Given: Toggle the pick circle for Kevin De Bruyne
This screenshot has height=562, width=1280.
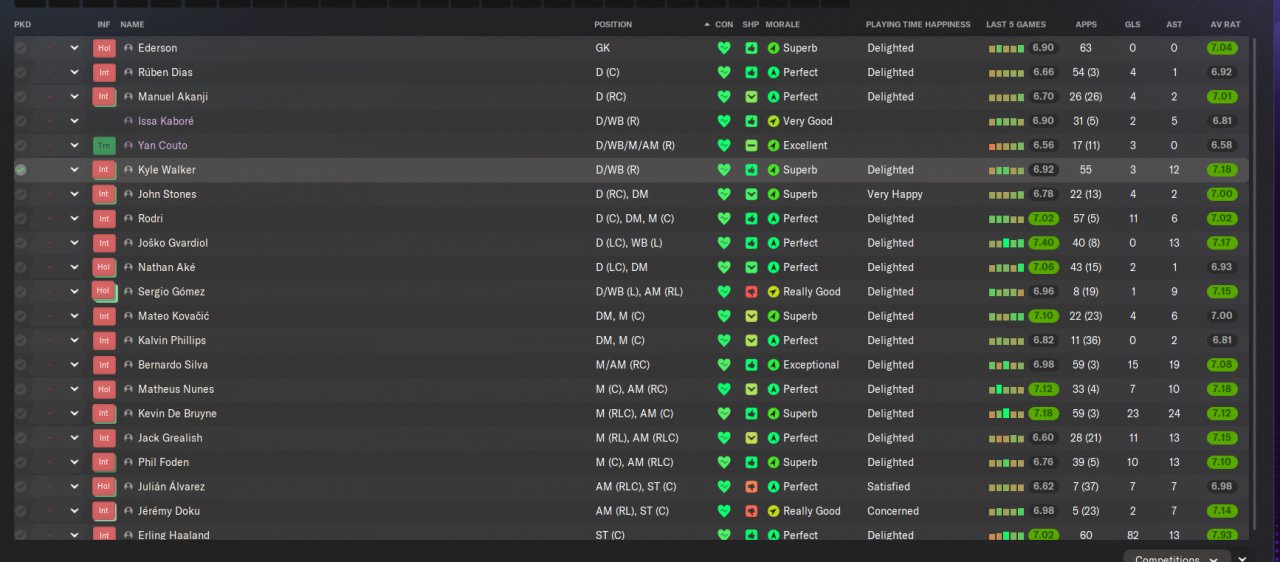Looking at the screenshot, I should pos(21,413).
